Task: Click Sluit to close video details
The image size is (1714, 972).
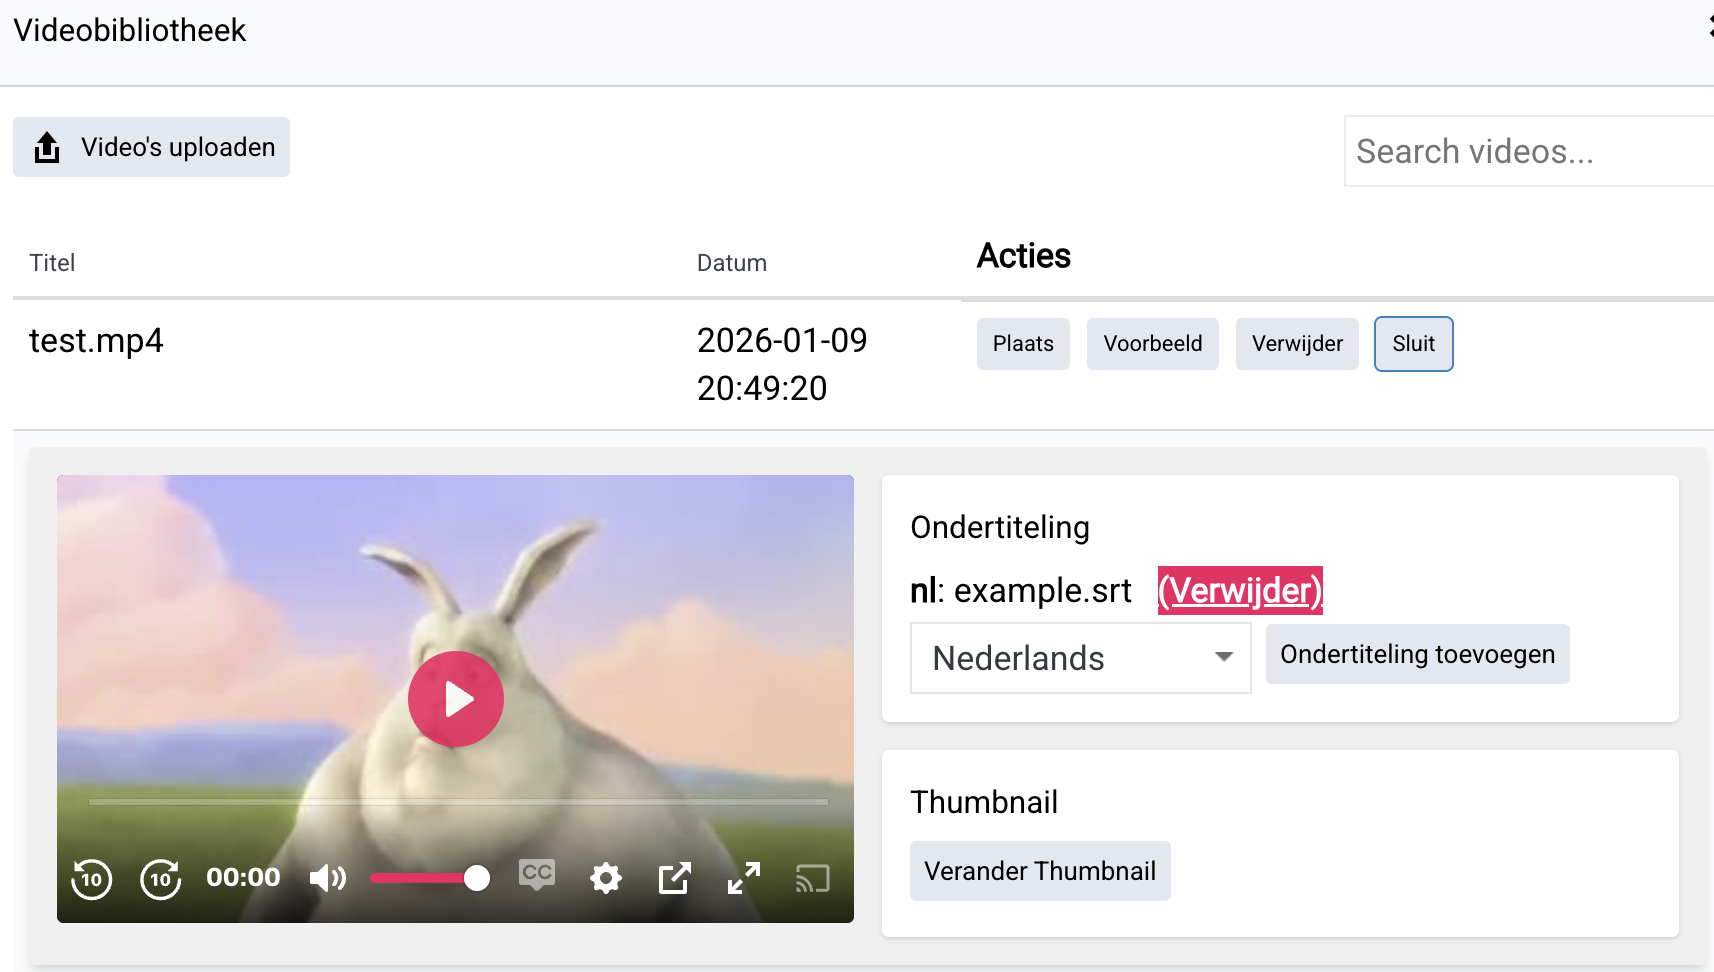Action: [1414, 344]
